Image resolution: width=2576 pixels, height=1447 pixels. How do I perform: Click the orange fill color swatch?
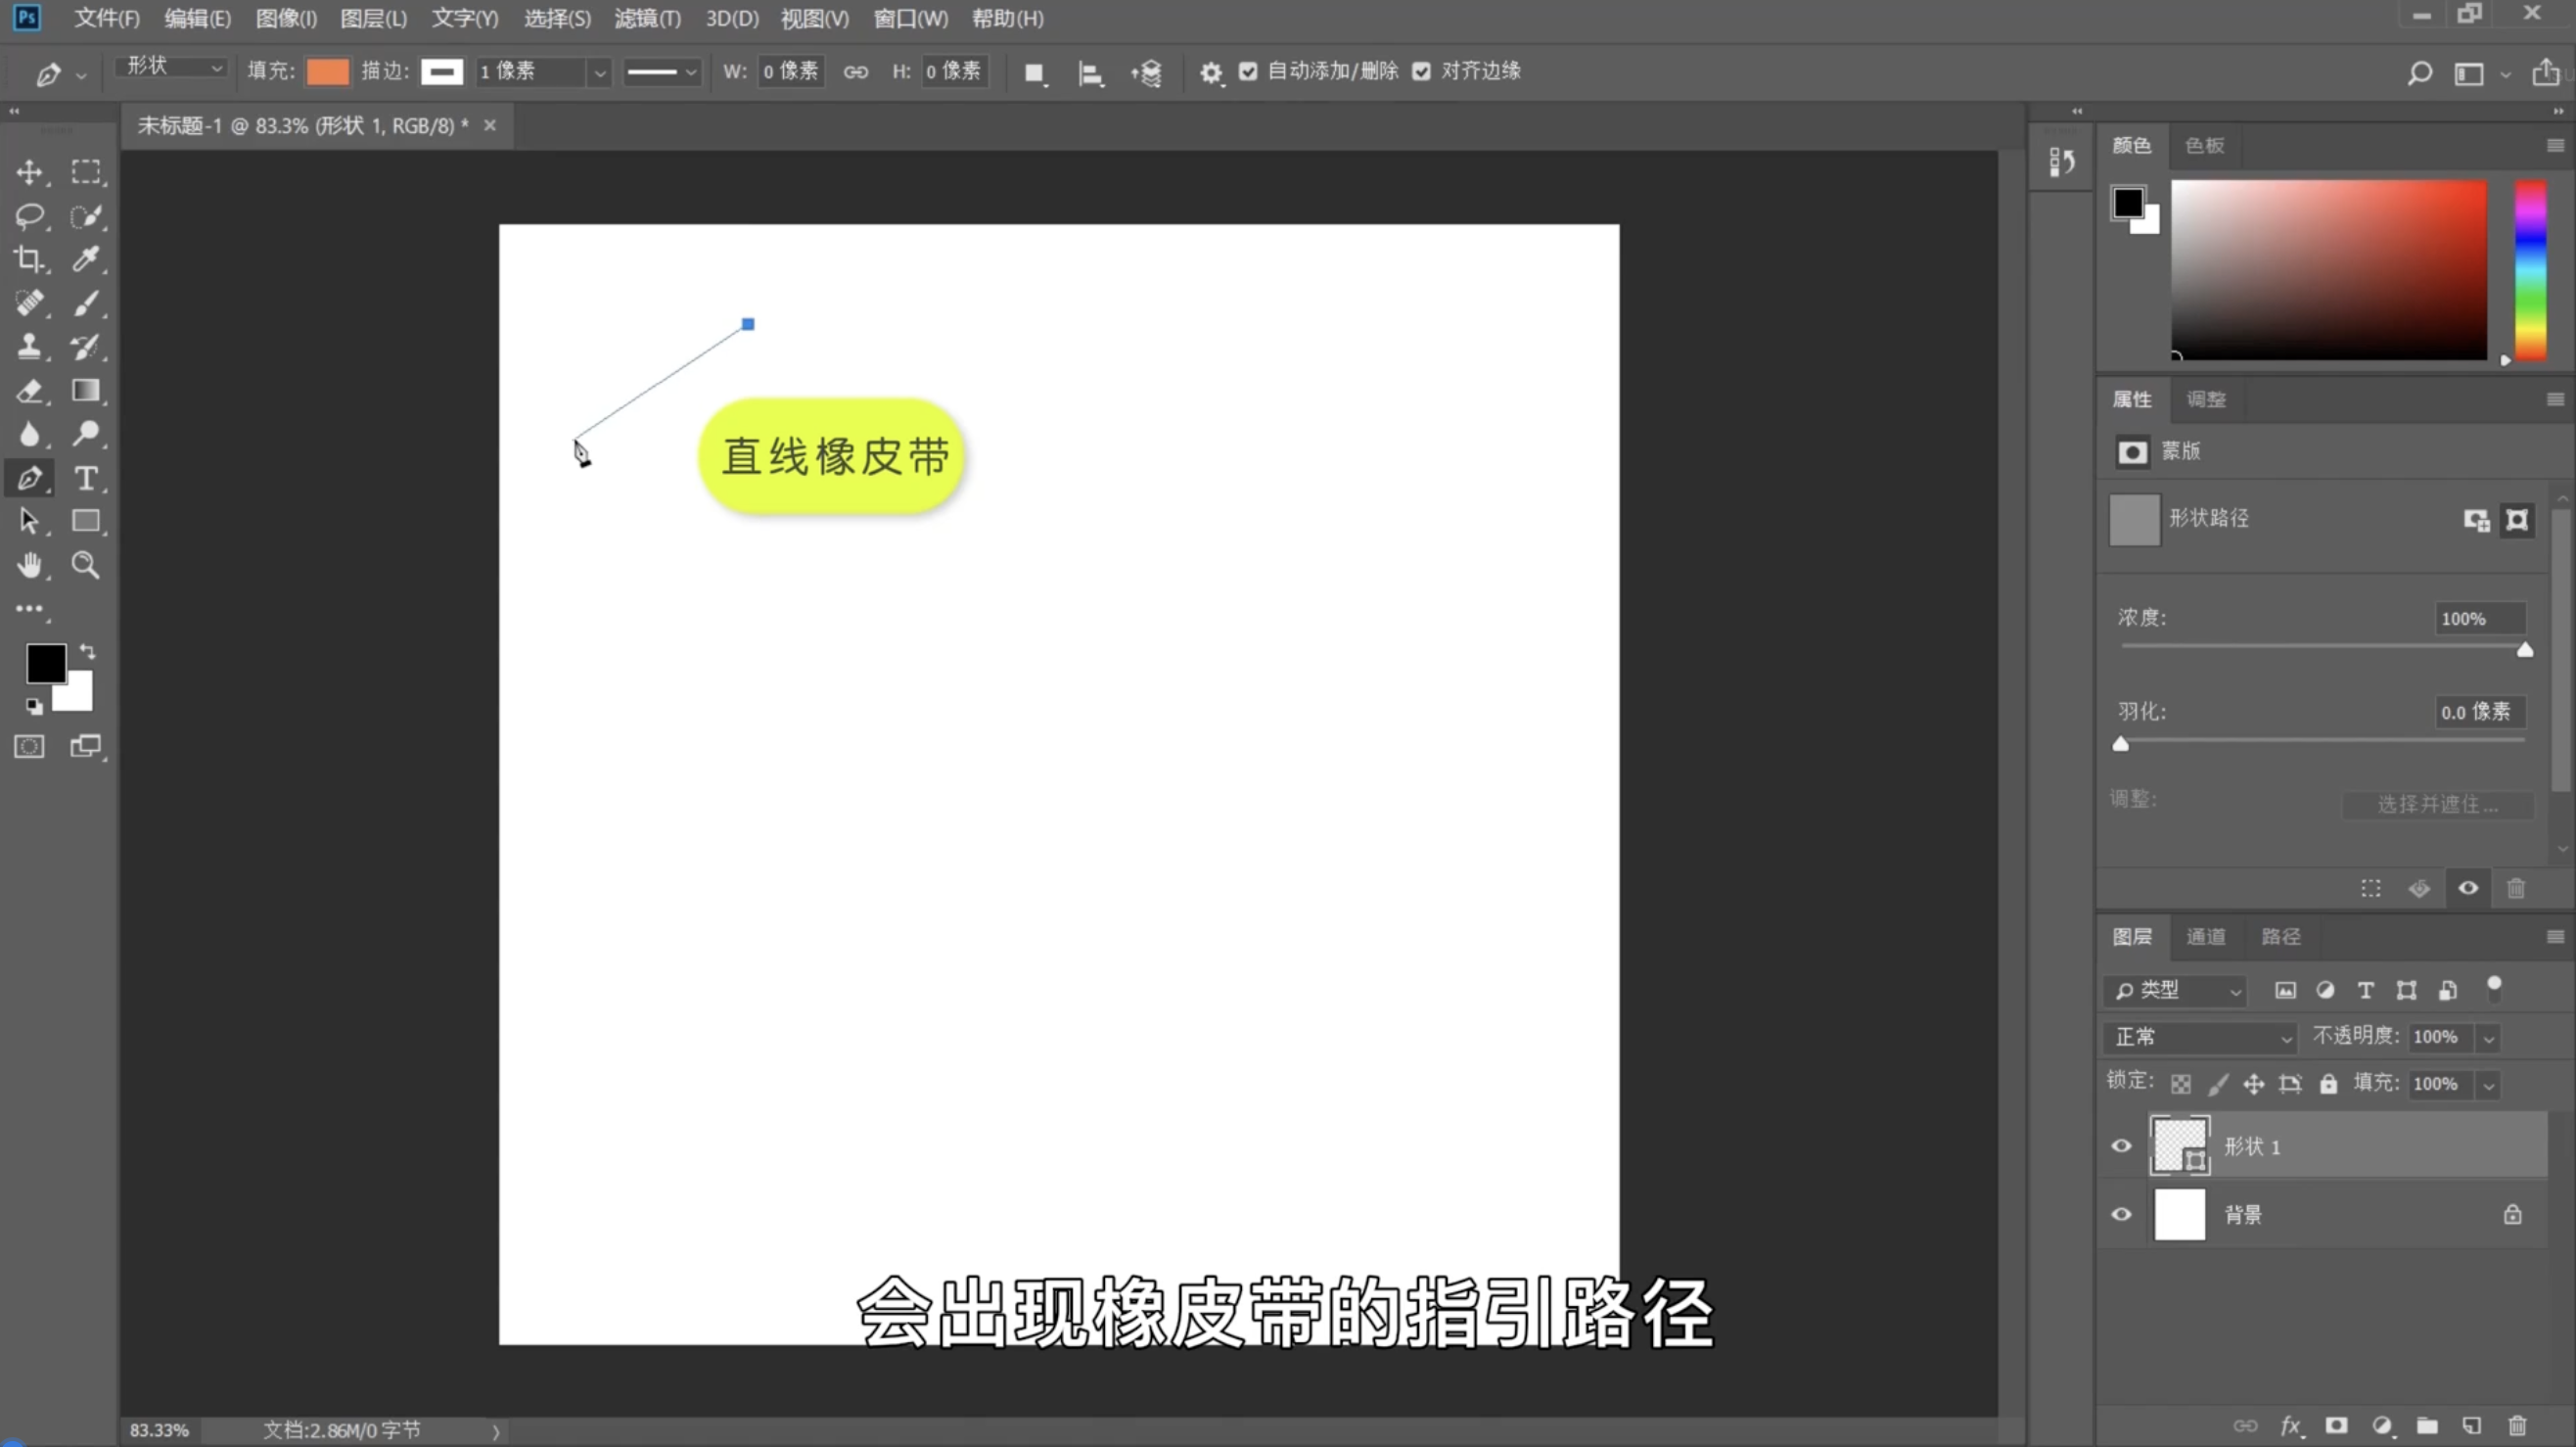327,71
